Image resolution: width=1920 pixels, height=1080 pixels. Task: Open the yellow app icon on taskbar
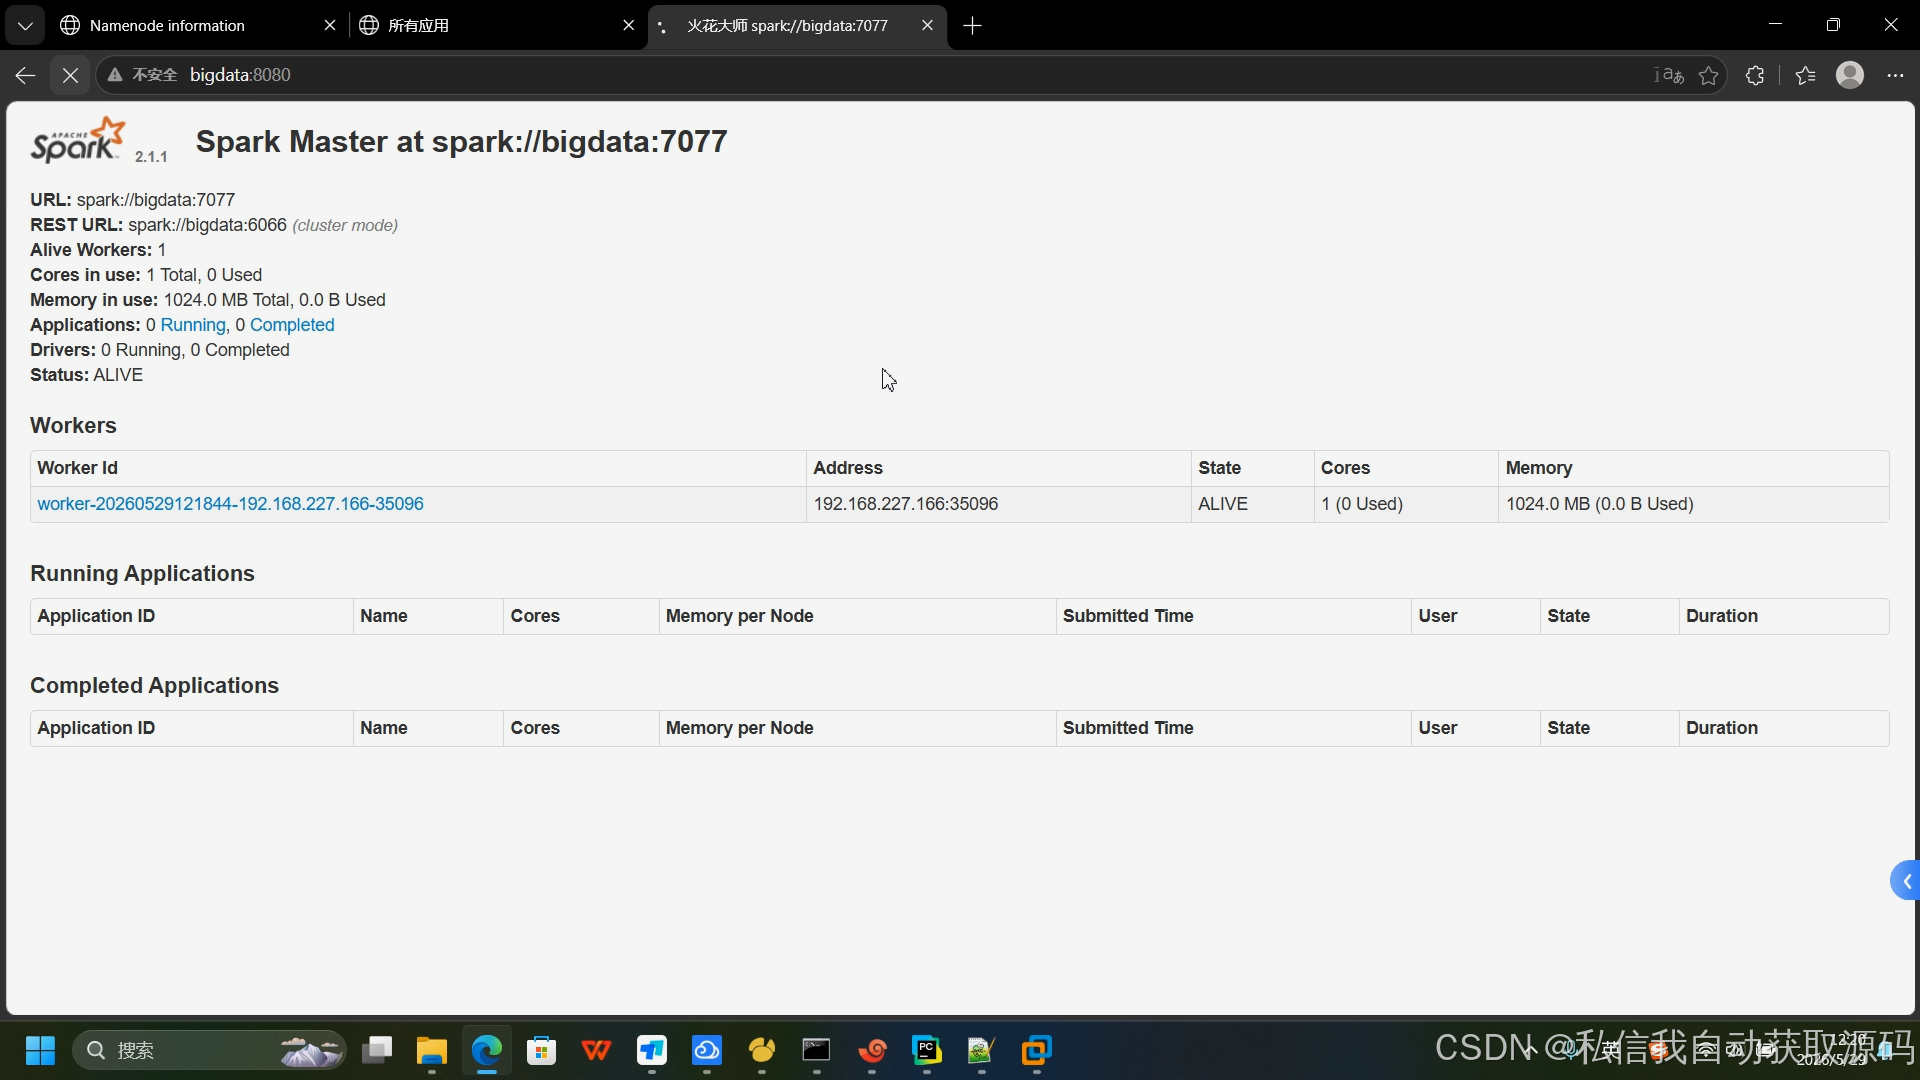point(762,1051)
